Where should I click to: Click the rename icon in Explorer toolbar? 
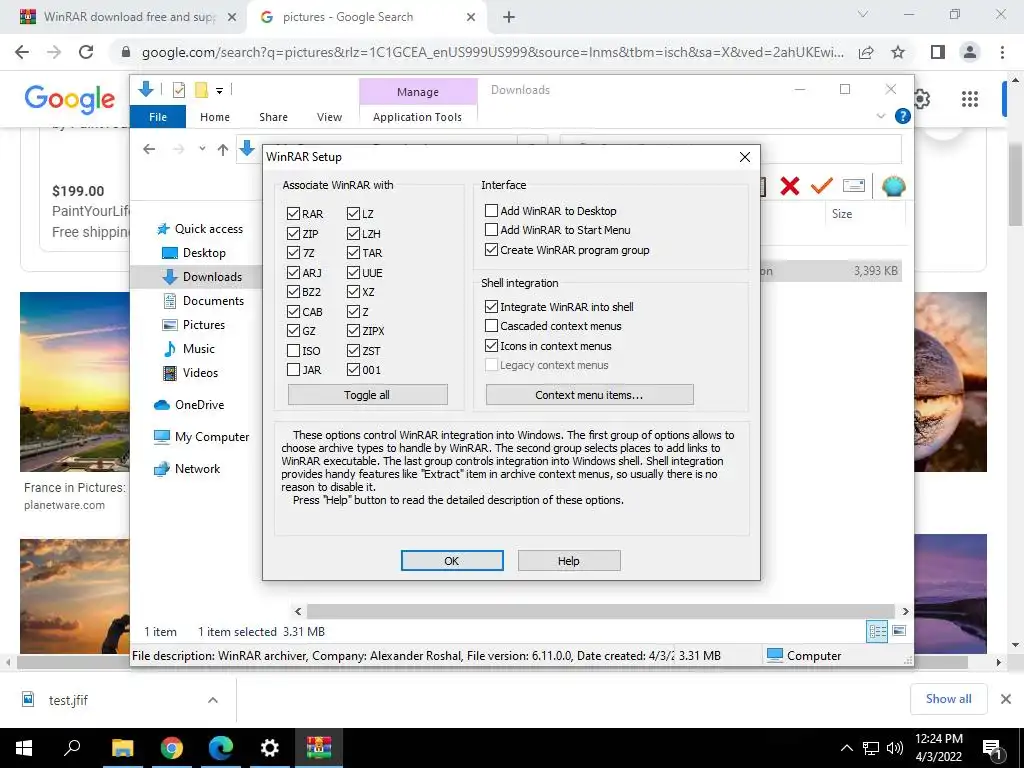point(854,186)
